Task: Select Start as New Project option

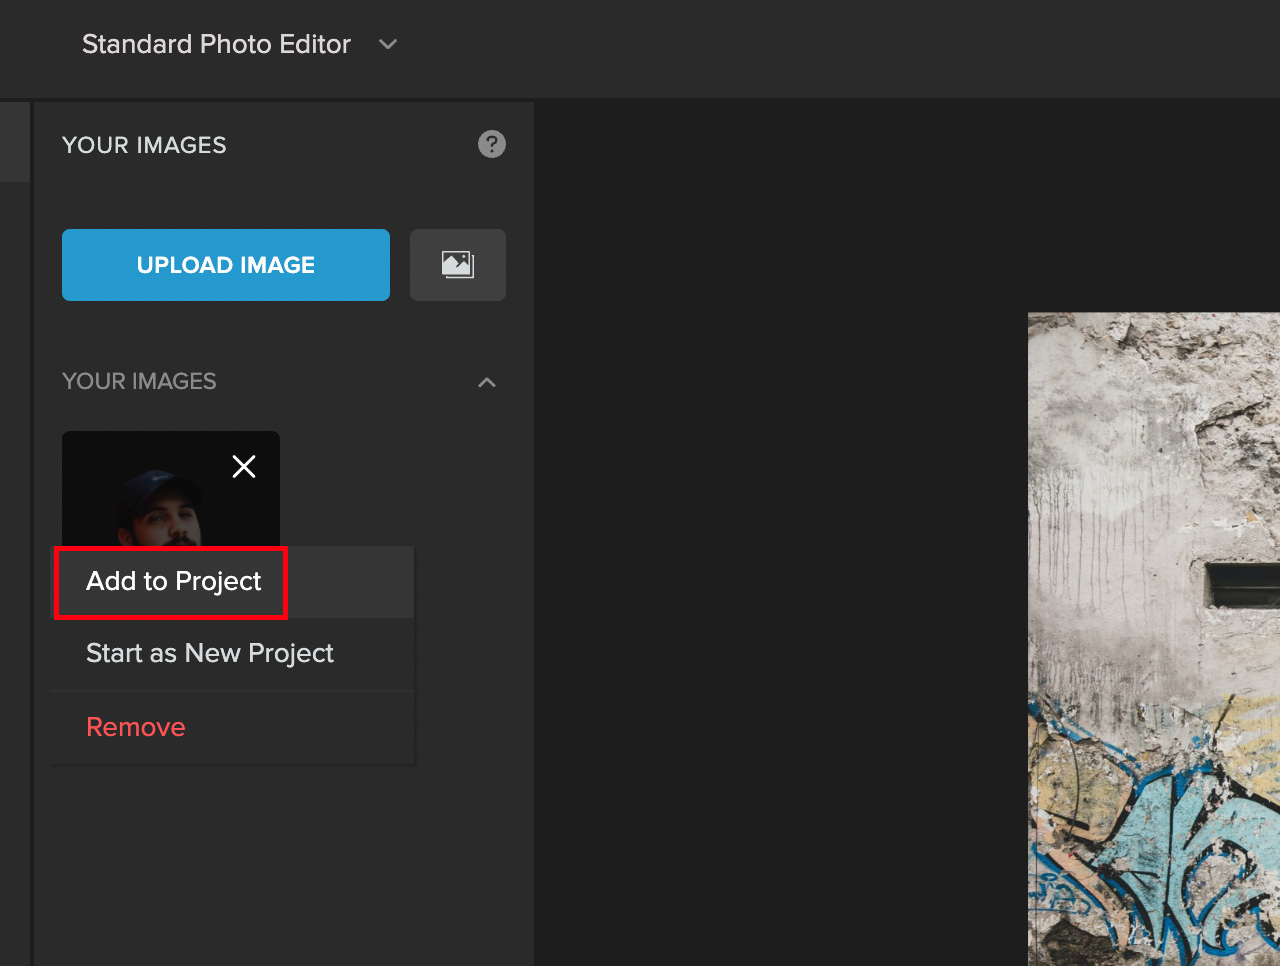Action: pyautogui.click(x=209, y=653)
